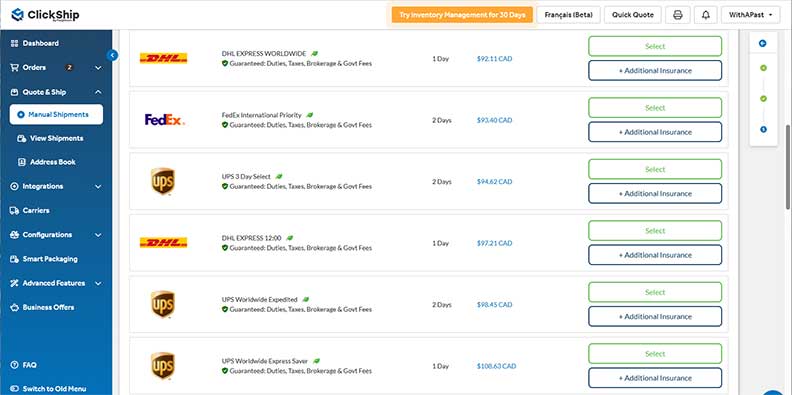The image size is (792, 395).
Task: Click the page vertical scrollbar
Action: pyautogui.click(x=788, y=167)
